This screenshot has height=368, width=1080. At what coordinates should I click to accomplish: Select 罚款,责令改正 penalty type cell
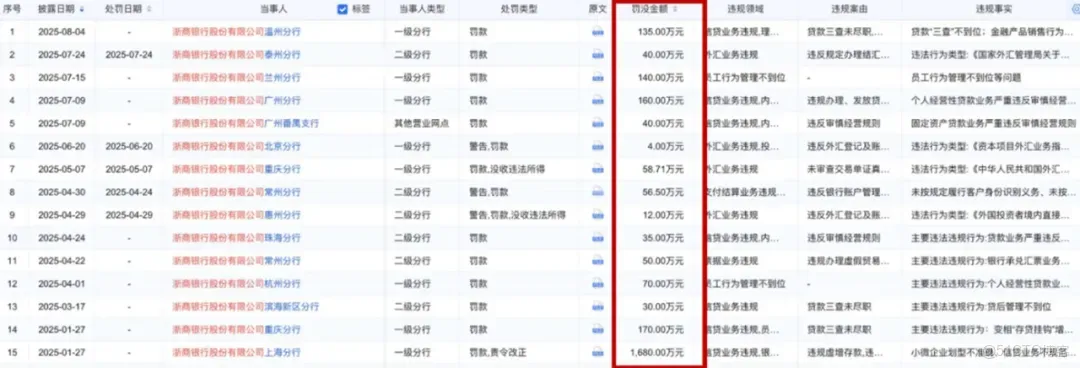(497, 352)
